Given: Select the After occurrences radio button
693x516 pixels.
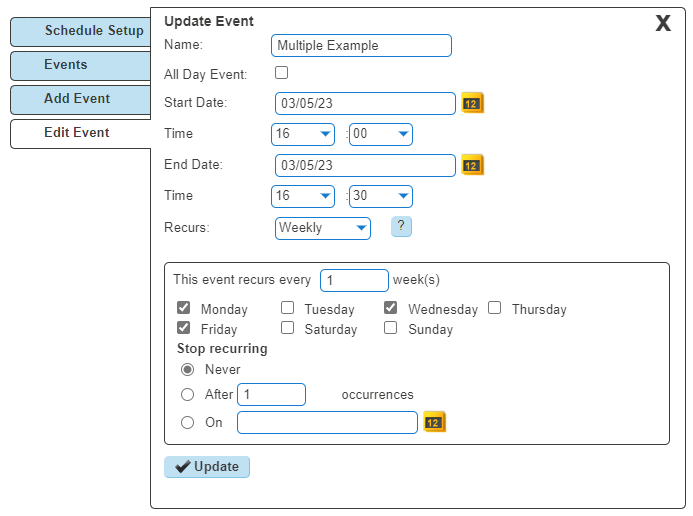Looking at the screenshot, I should pyautogui.click(x=187, y=394).
